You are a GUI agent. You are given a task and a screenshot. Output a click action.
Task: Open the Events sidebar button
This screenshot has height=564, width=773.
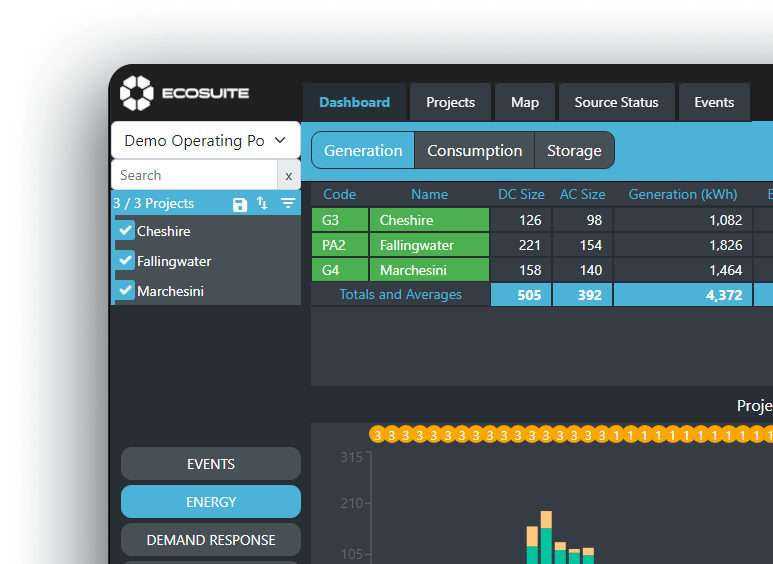tap(211, 464)
